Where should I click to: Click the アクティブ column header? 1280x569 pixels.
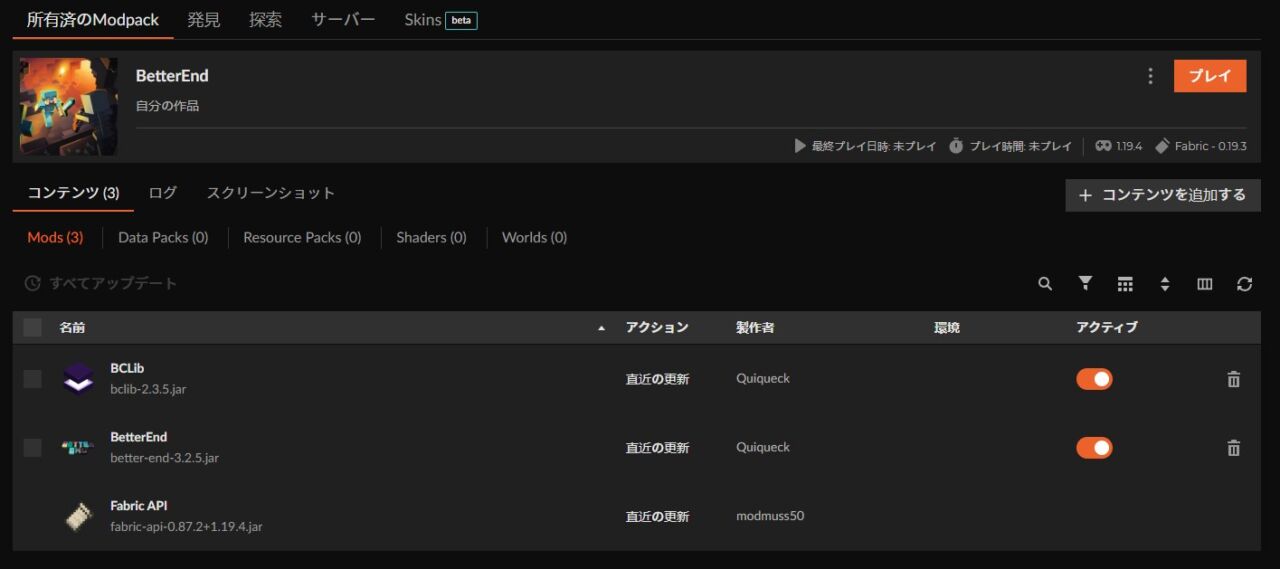point(1107,327)
